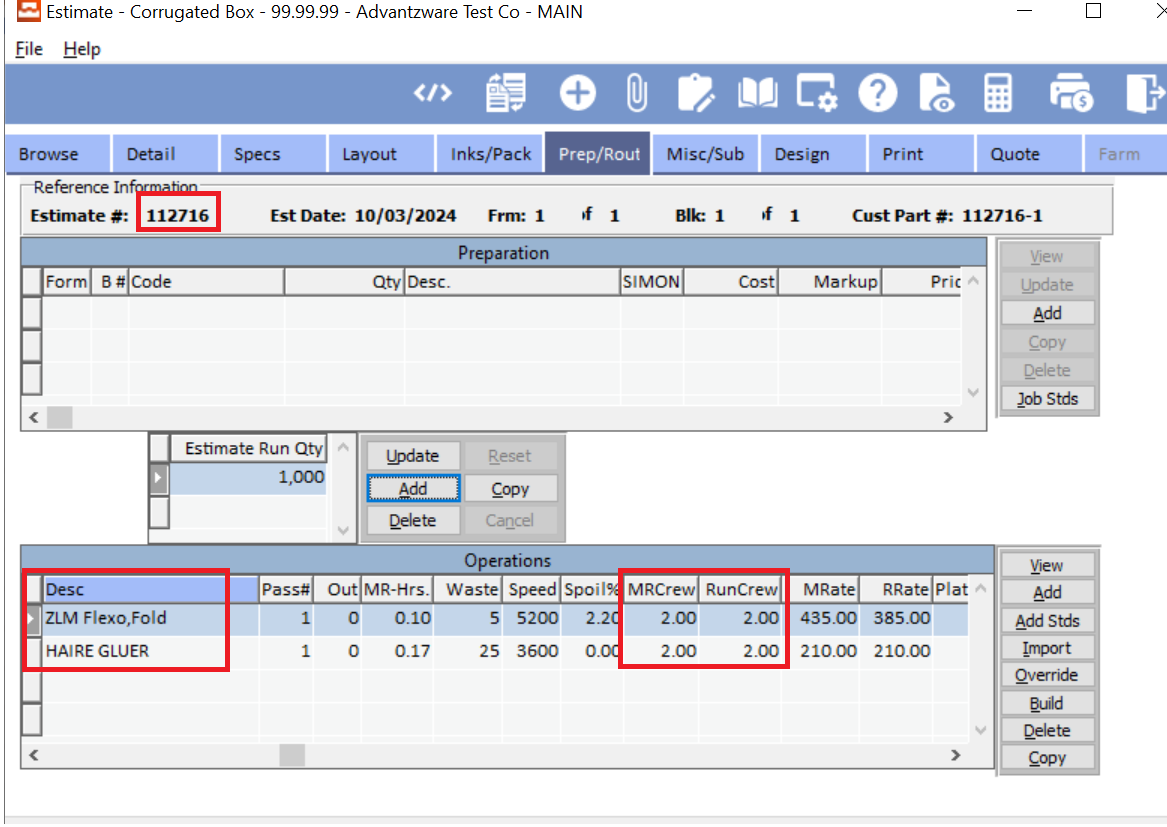This screenshot has height=827, width=1167.
Task: Switch to the Inks/Pack tab
Action: pyautogui.click(x=489, y=153)
